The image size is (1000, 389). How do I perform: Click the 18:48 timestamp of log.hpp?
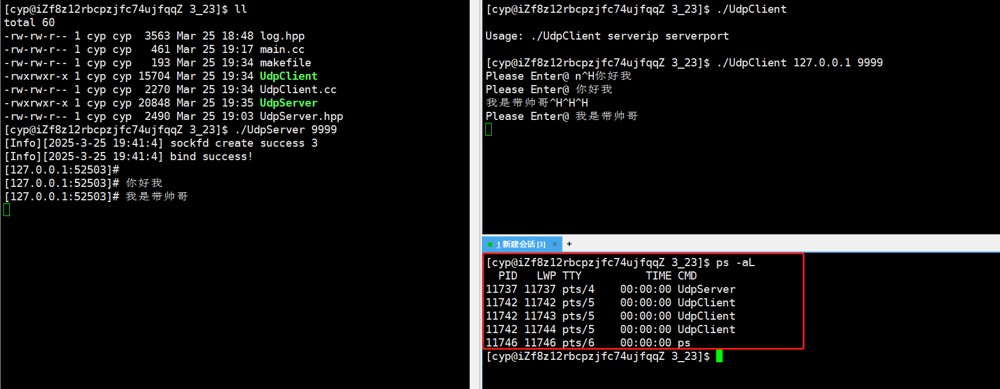point(237,36)
